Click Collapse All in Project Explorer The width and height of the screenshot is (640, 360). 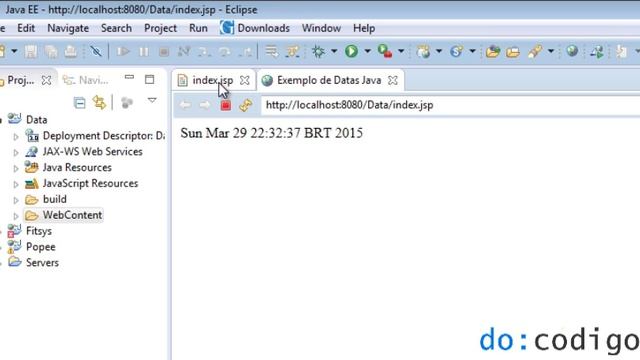click(80, 102)
